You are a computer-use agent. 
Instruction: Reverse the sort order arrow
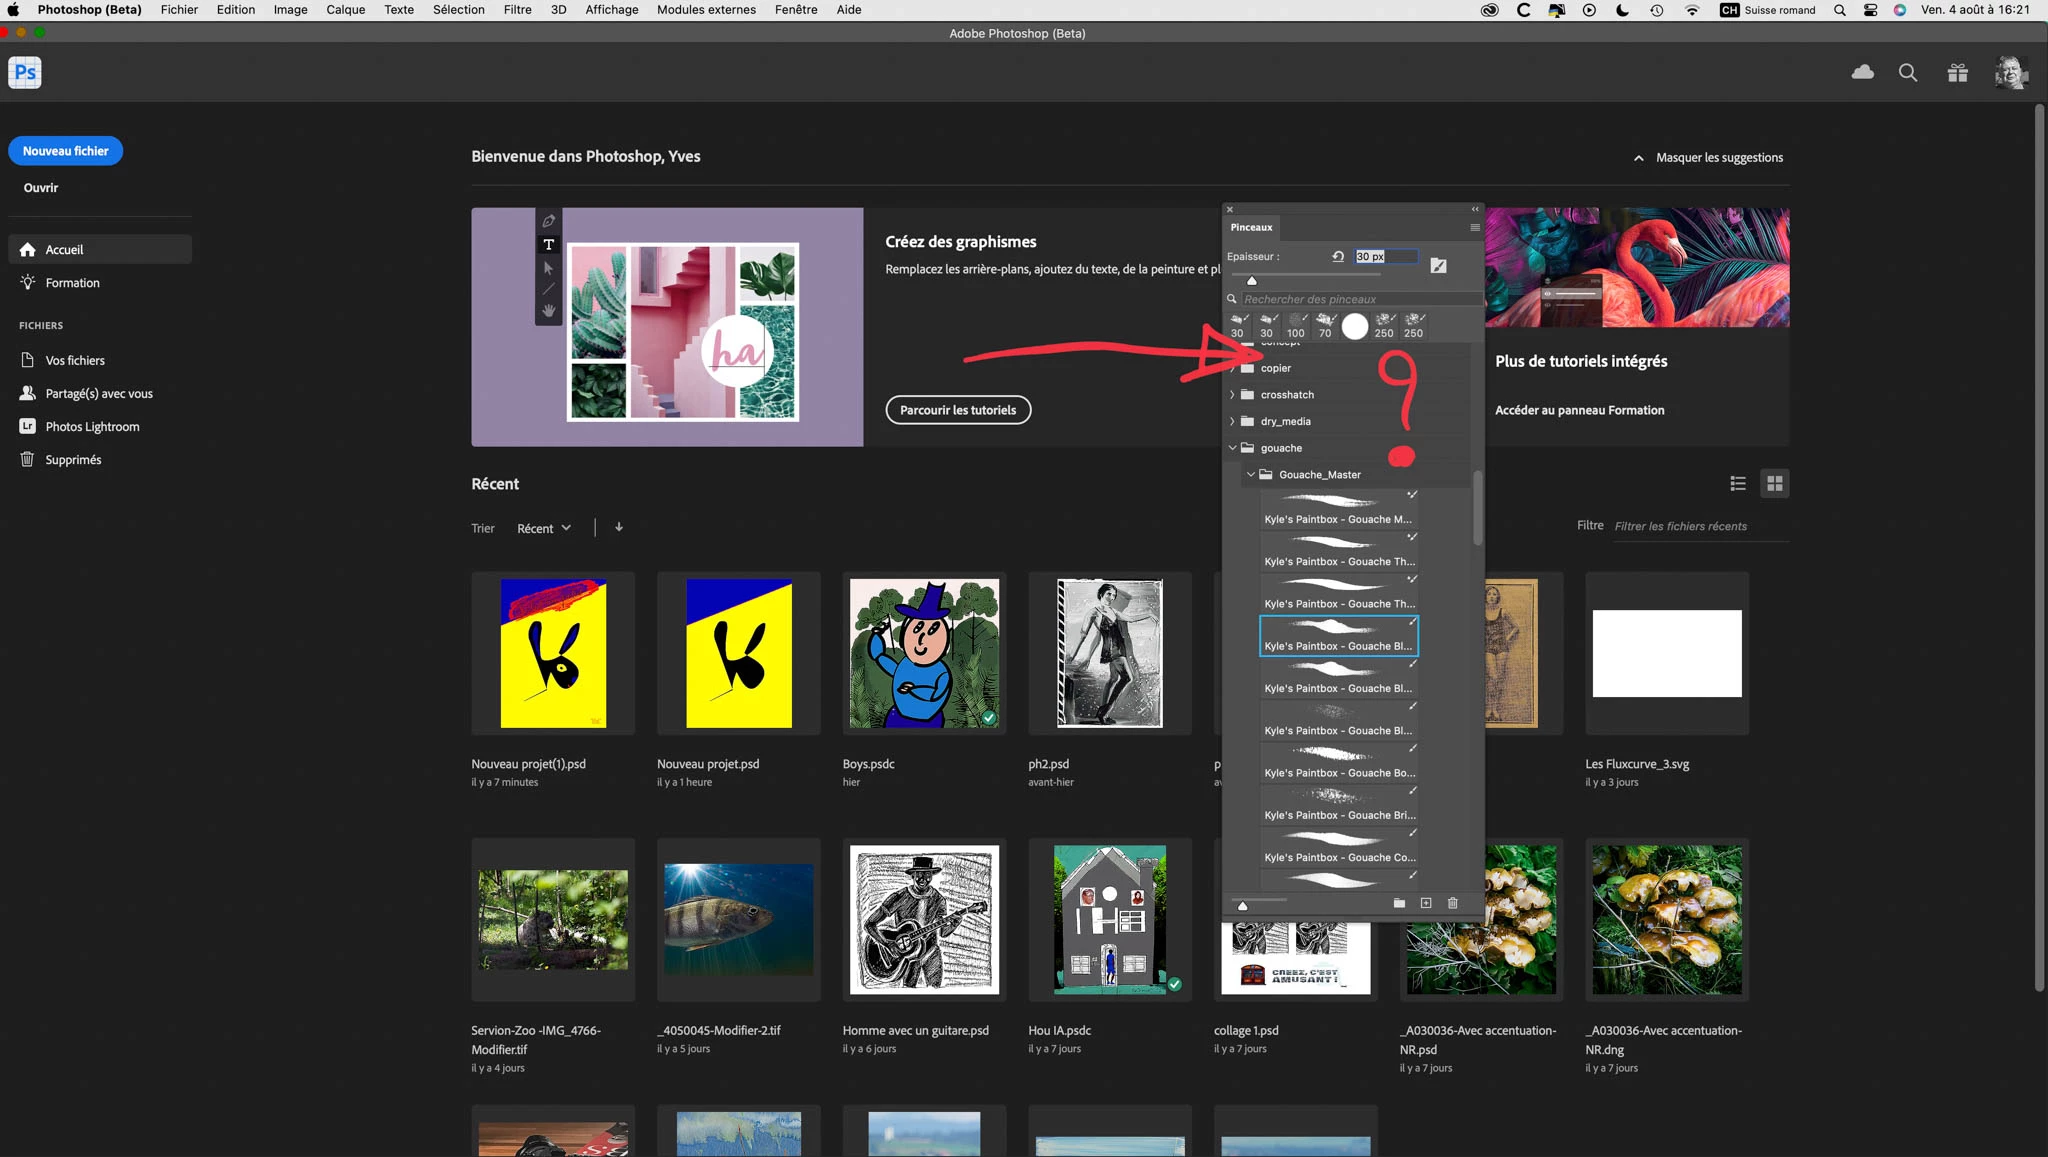point(619,527)
